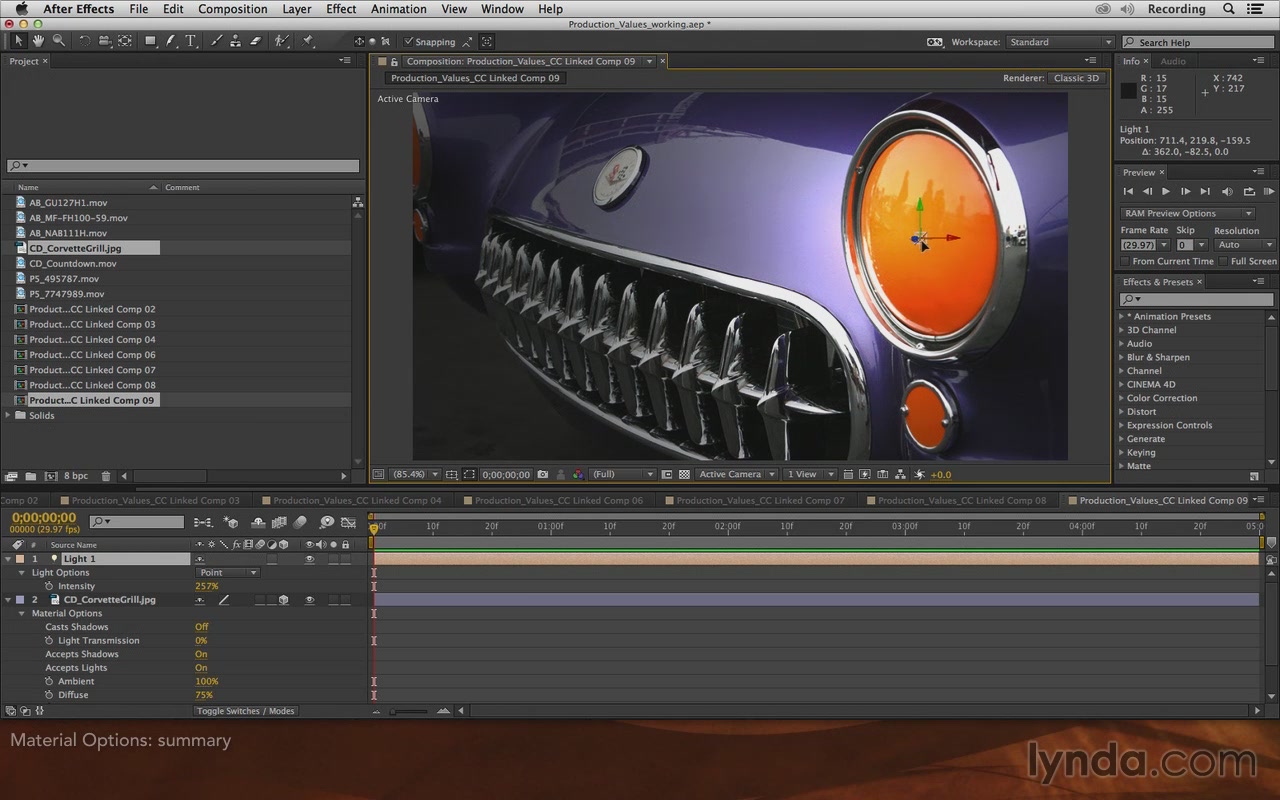Click the Classic 3D renderer button
This screenshot has width=1280, height=800.
(1076, 78)
